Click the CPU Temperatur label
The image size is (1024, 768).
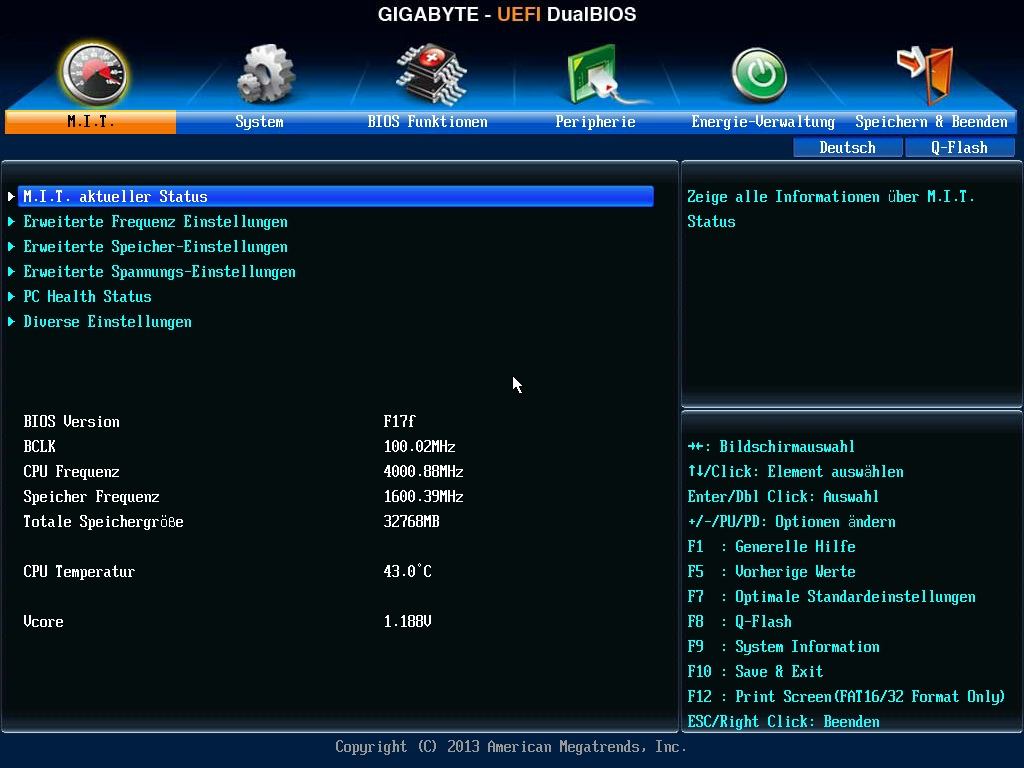(79, 572)
